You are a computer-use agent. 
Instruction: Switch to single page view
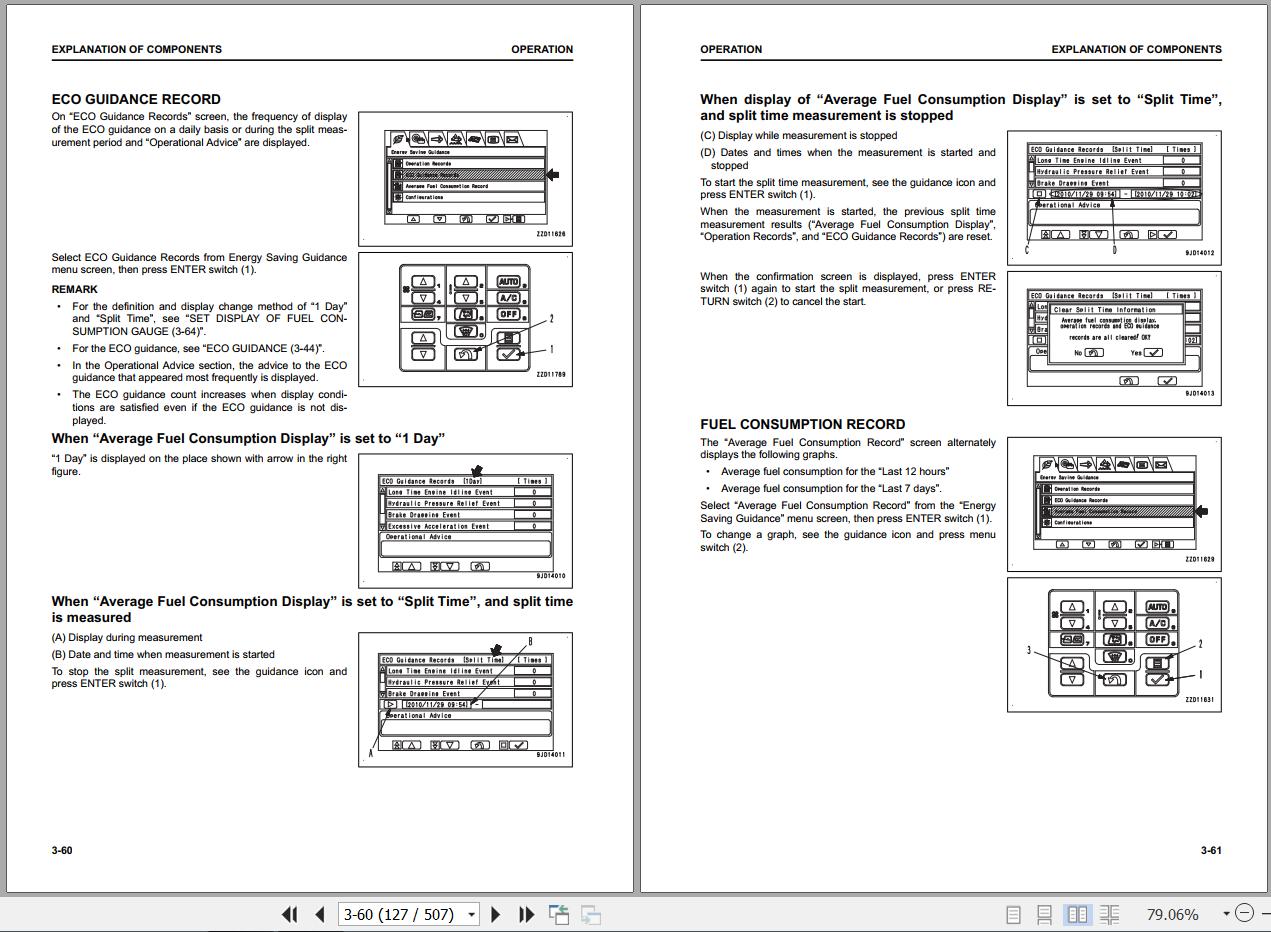(1013, 914)
